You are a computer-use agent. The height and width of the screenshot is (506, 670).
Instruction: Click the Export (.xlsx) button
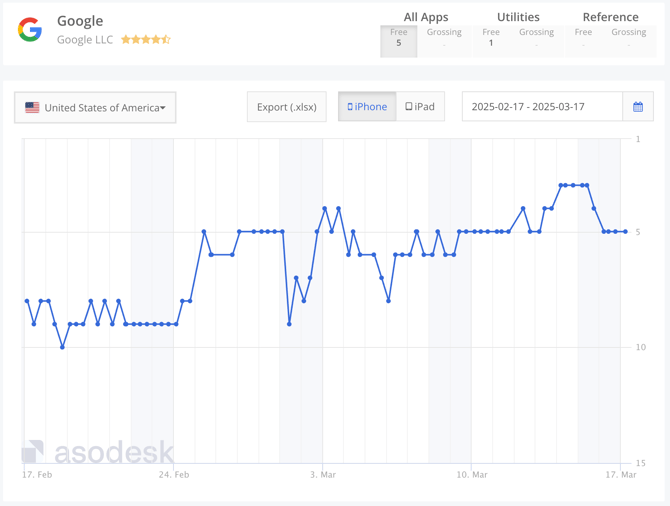click(287, 107)
